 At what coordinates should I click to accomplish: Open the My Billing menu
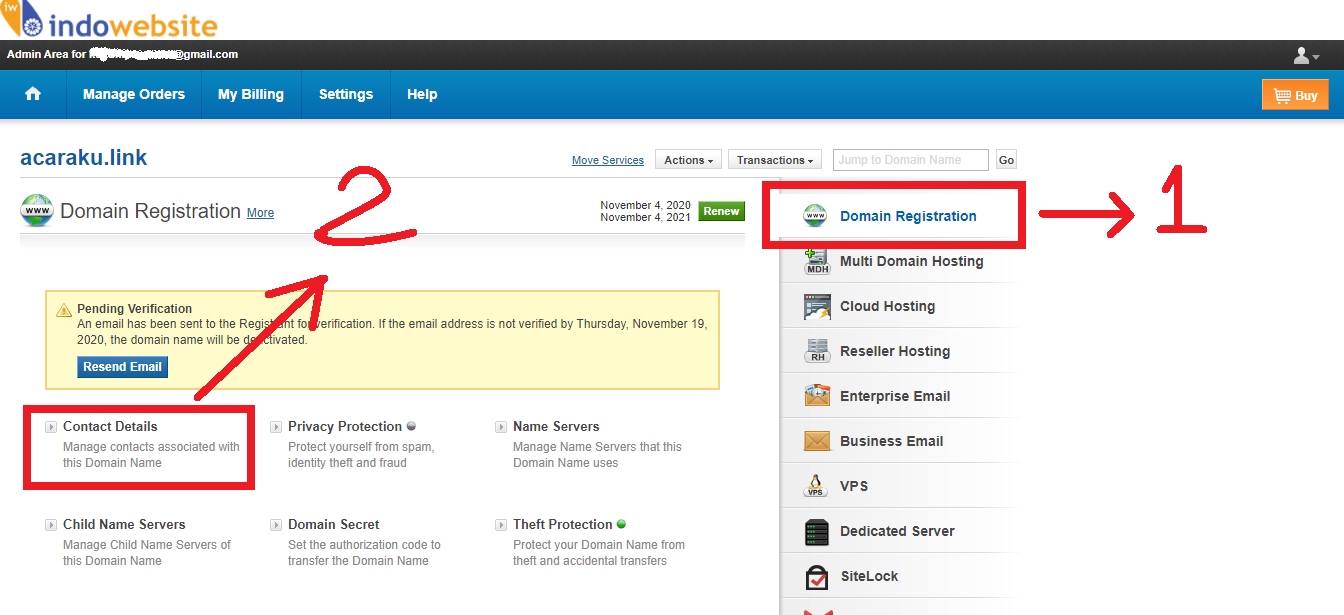click(251, 94)
